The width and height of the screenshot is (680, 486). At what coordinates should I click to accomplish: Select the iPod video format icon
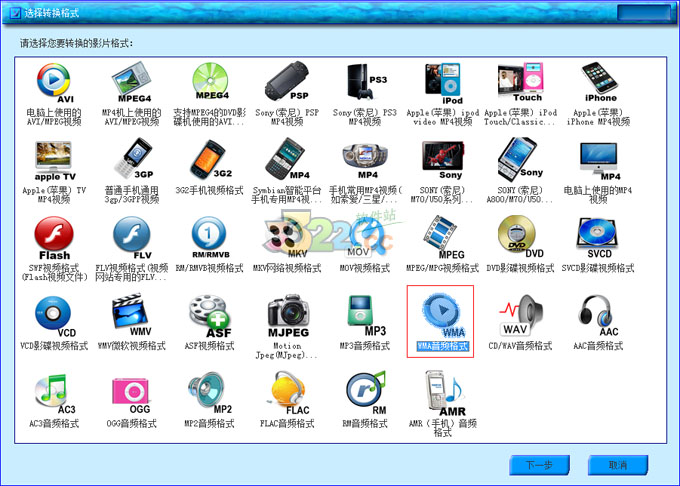pyautogui.click(x=443, y=83)
